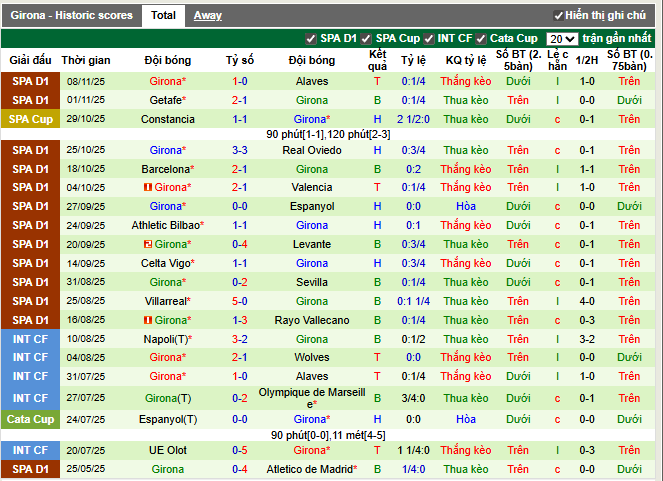Click the Kết quả column header

click(x=377, y=60)
